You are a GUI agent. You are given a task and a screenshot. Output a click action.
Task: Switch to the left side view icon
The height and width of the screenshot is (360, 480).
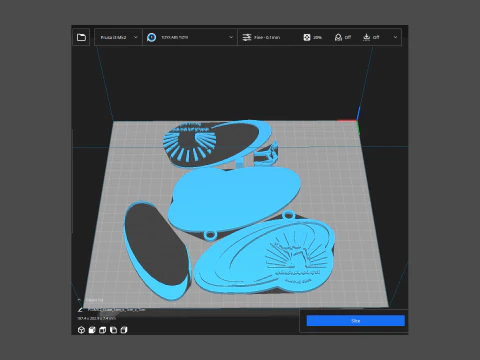(113, 330)
